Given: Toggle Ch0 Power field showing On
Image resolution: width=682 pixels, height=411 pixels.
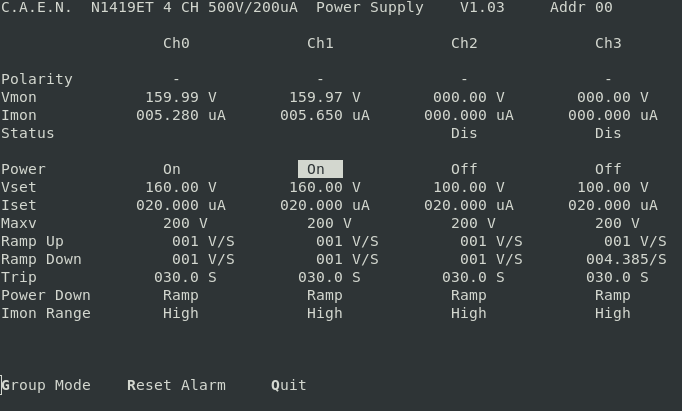Looking at the screenshot, I should click(172, 169).
